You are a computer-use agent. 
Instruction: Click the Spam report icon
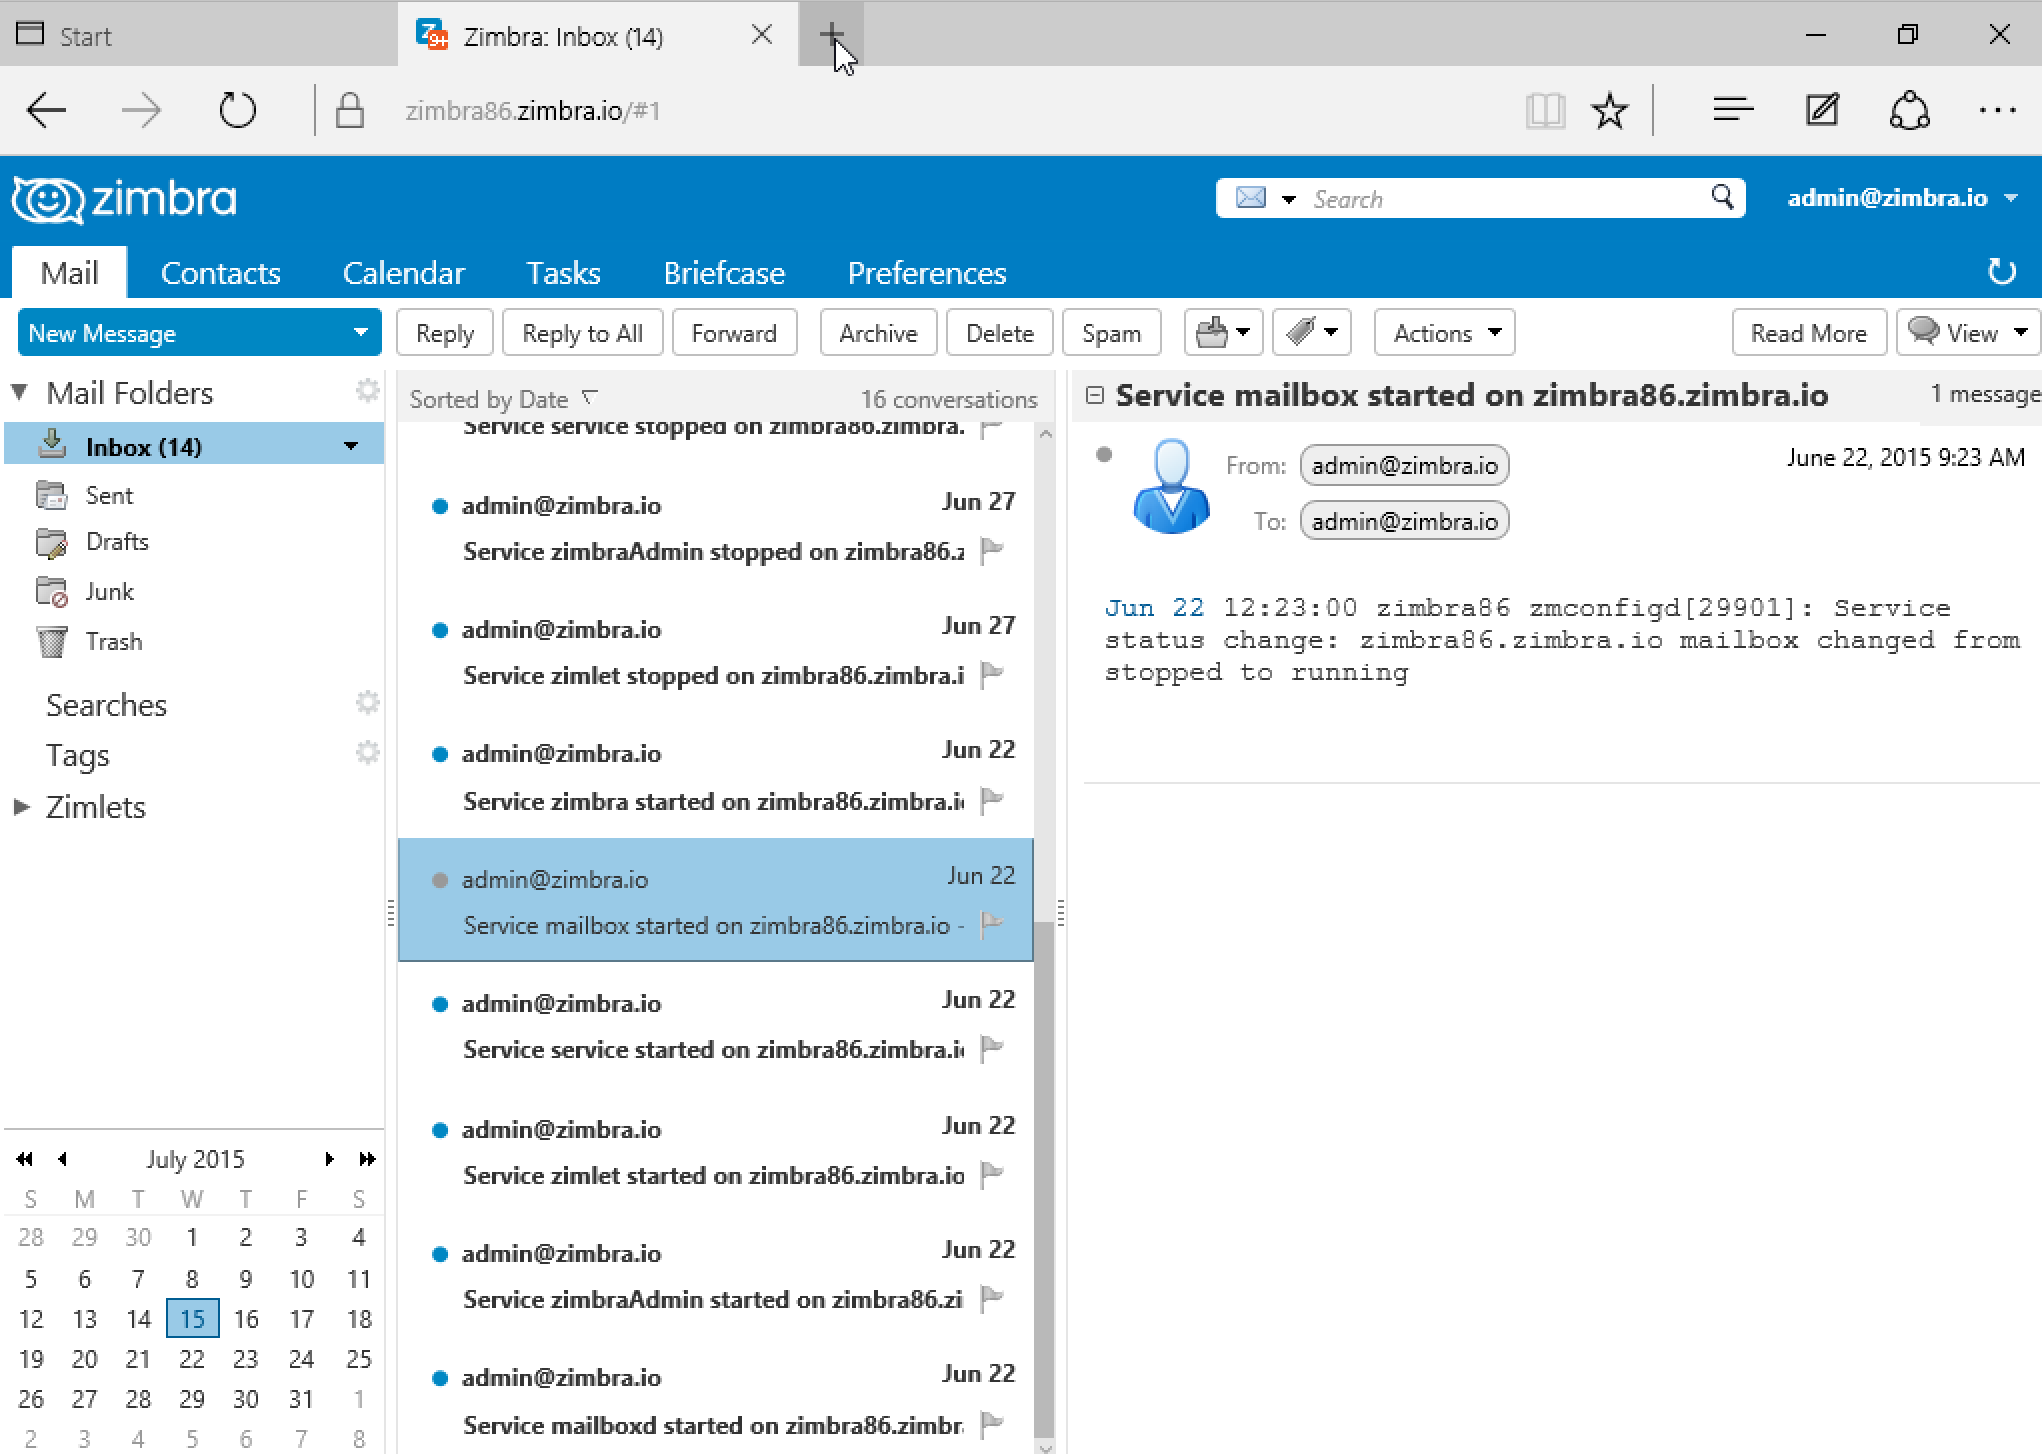[1112, 332]
